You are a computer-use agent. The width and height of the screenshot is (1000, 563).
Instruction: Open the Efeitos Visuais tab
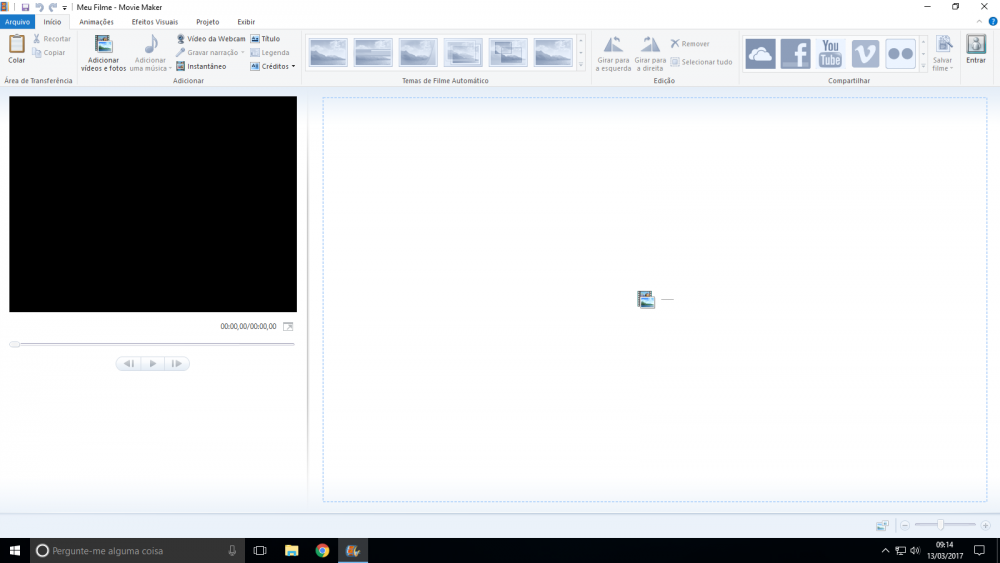[154, 21]
